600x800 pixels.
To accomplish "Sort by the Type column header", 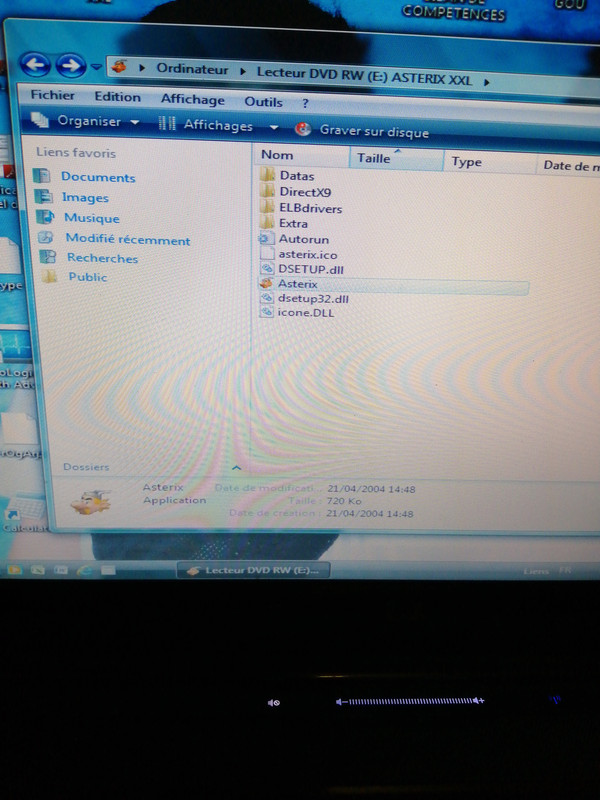I will 490,162.
